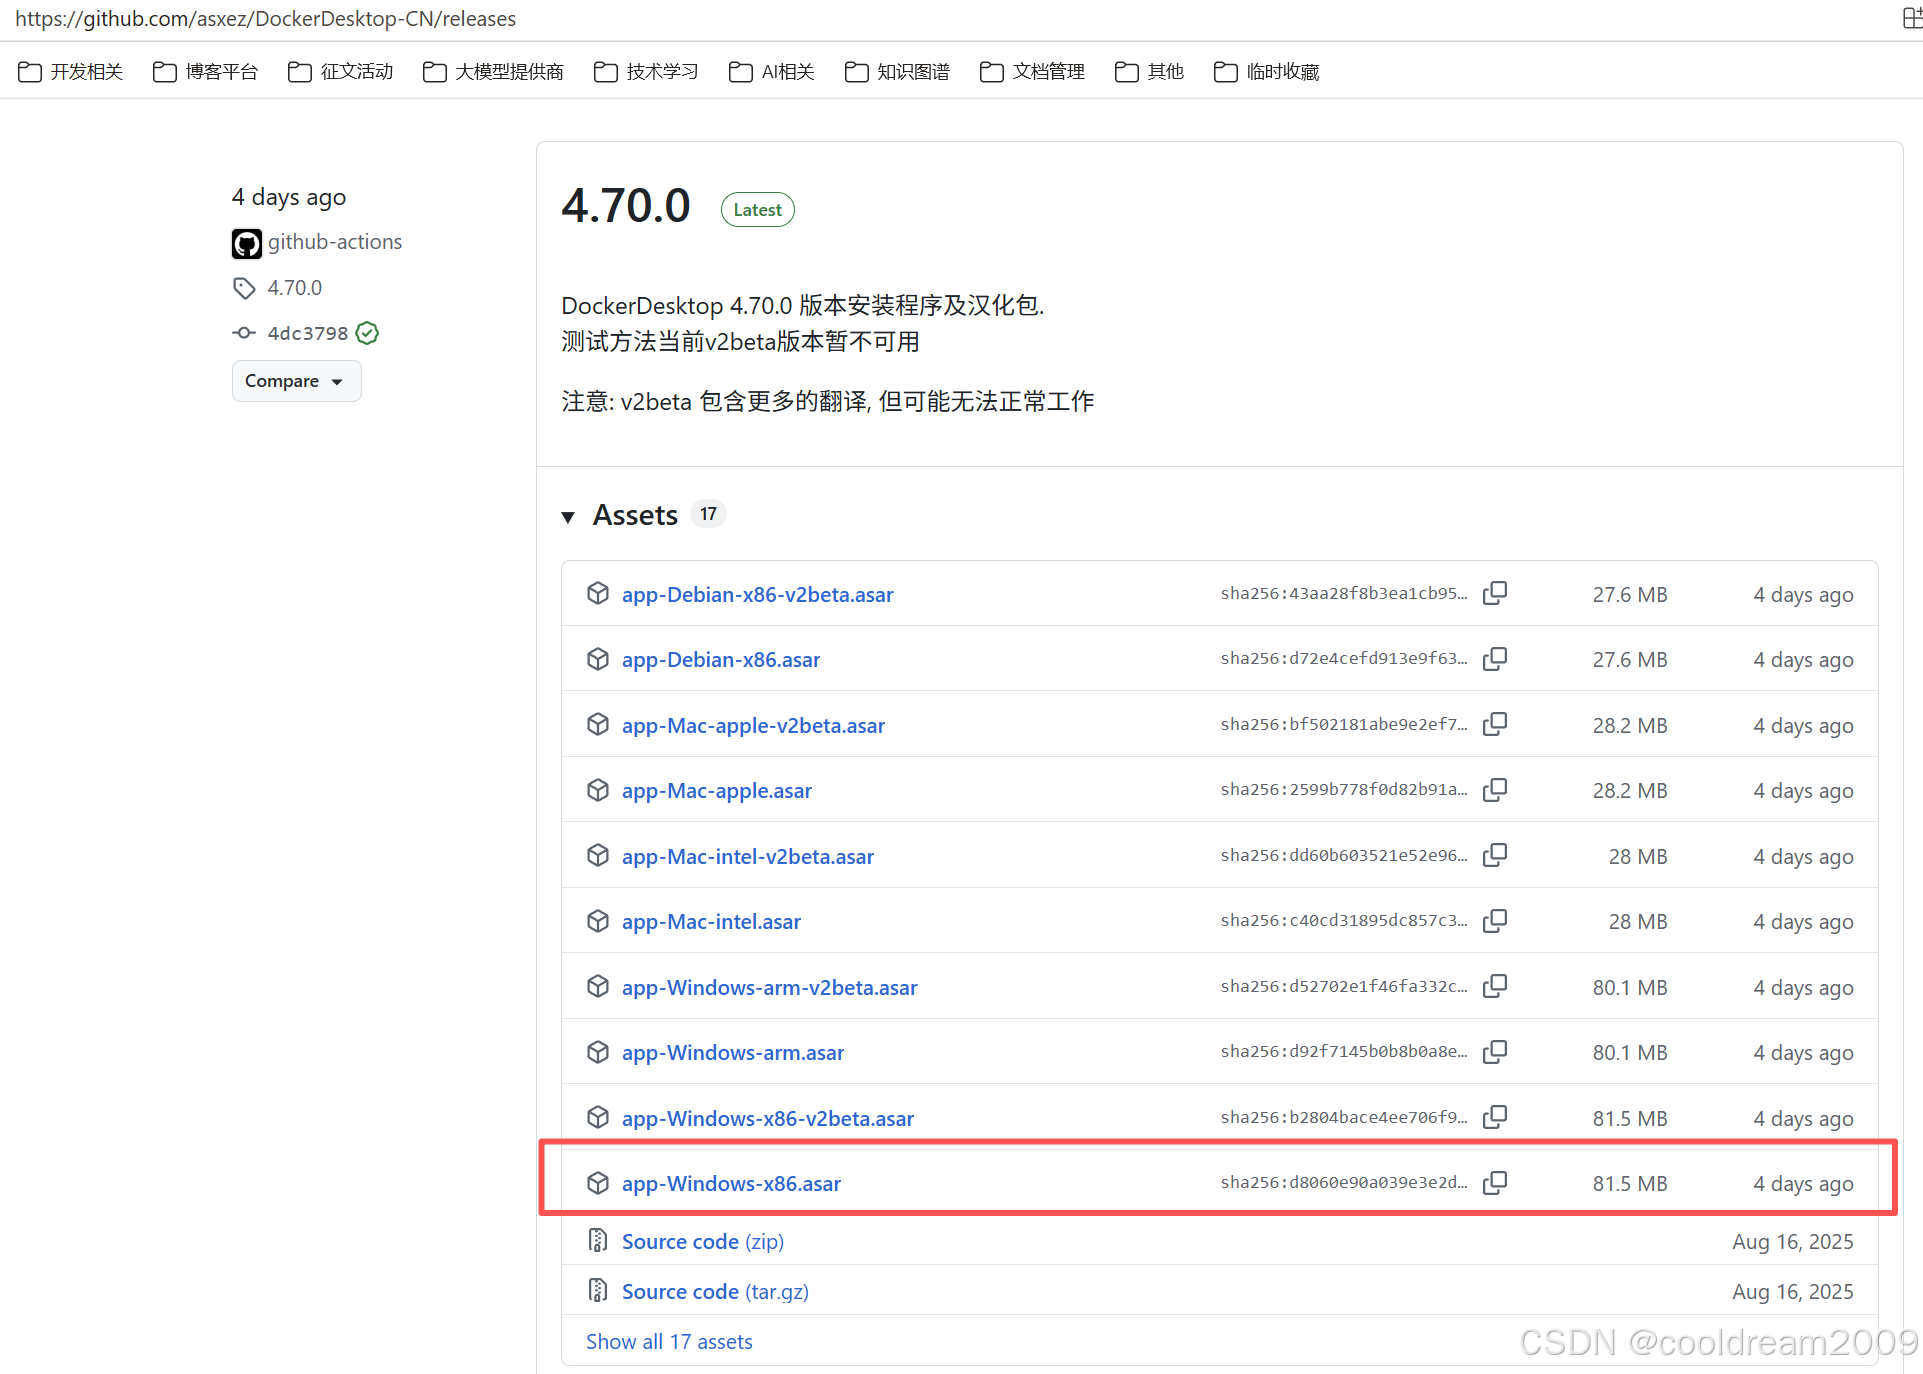Open the 技术学习 bookmark folder
1923x1374 pixels.
646,72
